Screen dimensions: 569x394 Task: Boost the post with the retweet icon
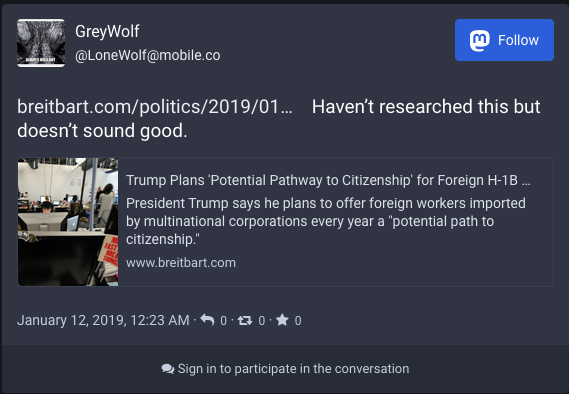point(245,320)
